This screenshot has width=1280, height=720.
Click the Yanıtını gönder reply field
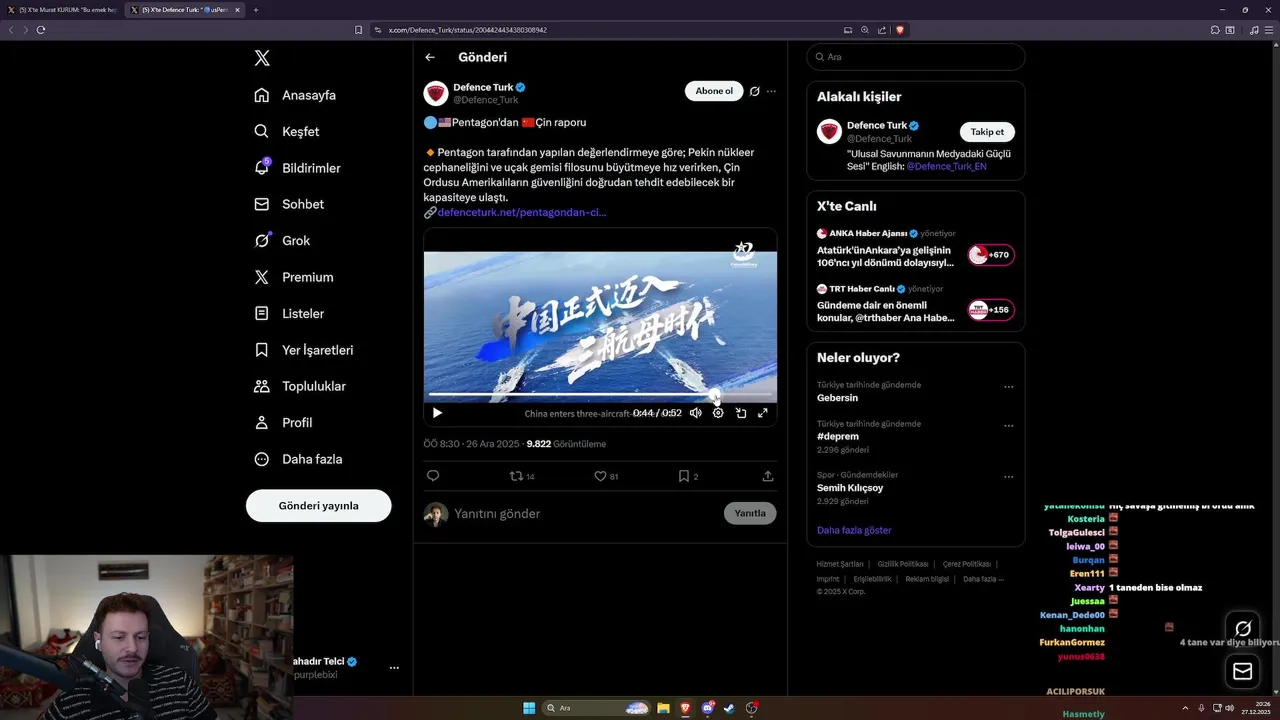(585, 513)
